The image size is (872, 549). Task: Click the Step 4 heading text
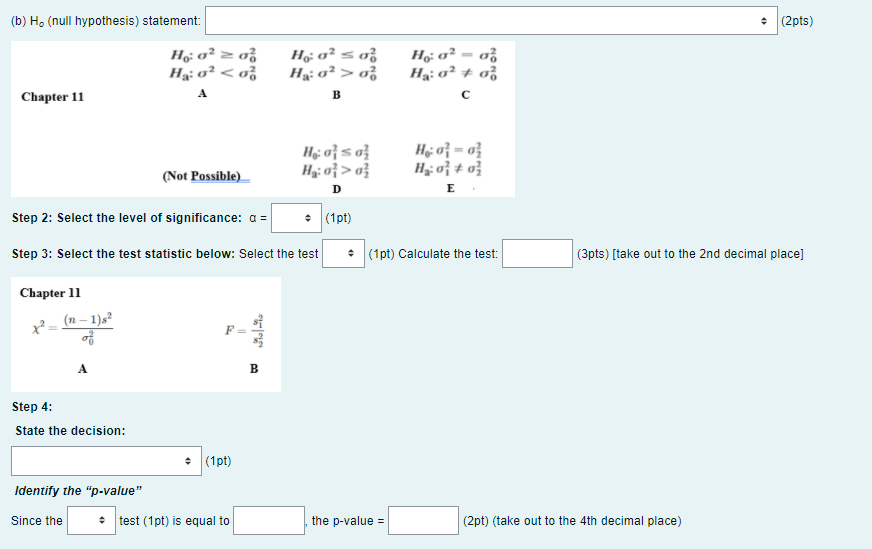[32, 407]
